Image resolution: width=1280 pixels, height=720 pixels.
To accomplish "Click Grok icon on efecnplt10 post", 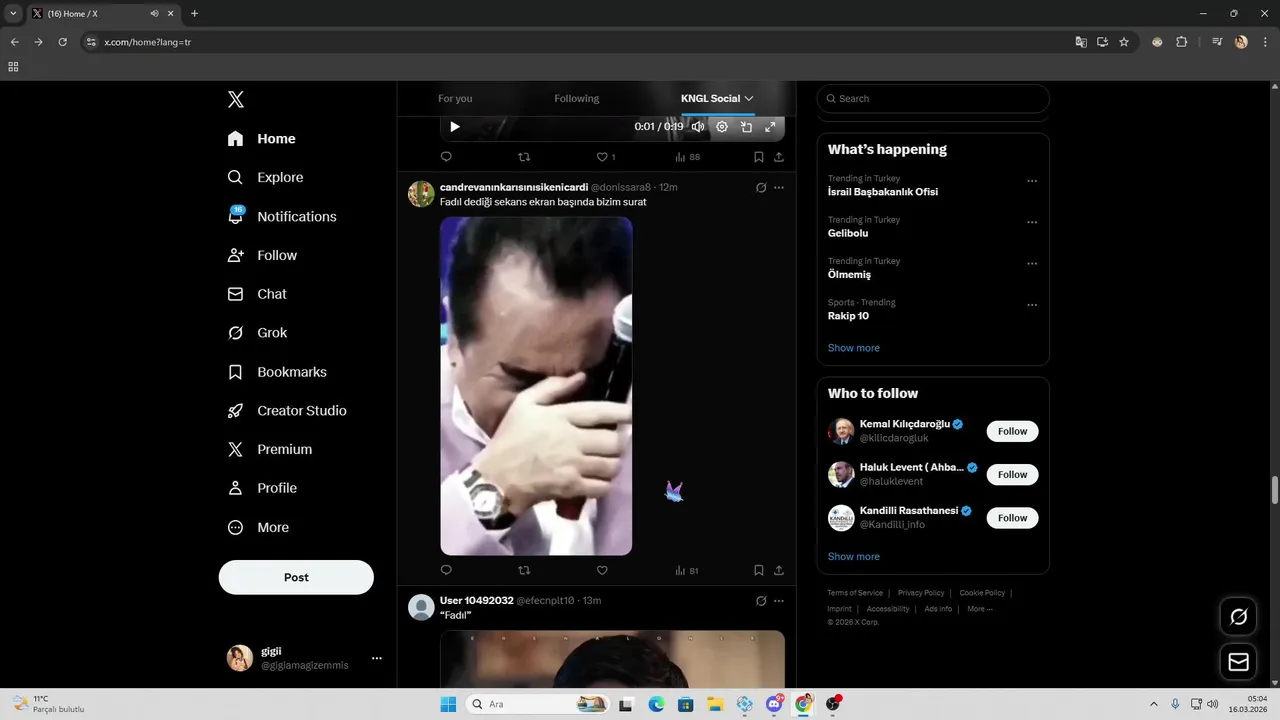I will pyautogui.click(x=761, y=600).
